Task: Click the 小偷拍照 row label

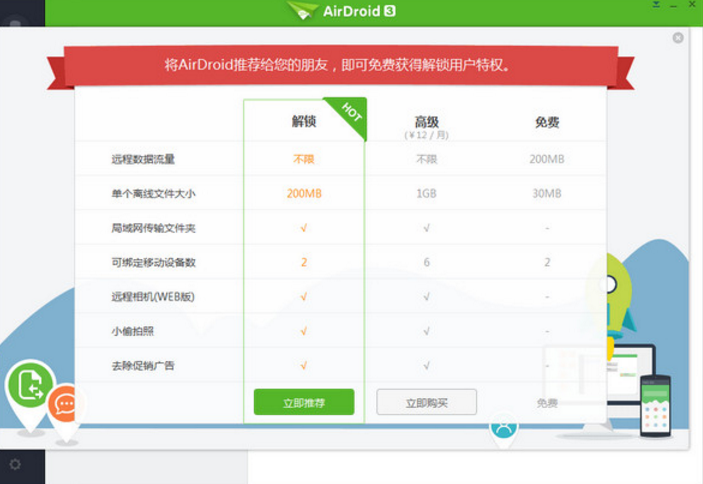Action: click(x=133, y=331)
